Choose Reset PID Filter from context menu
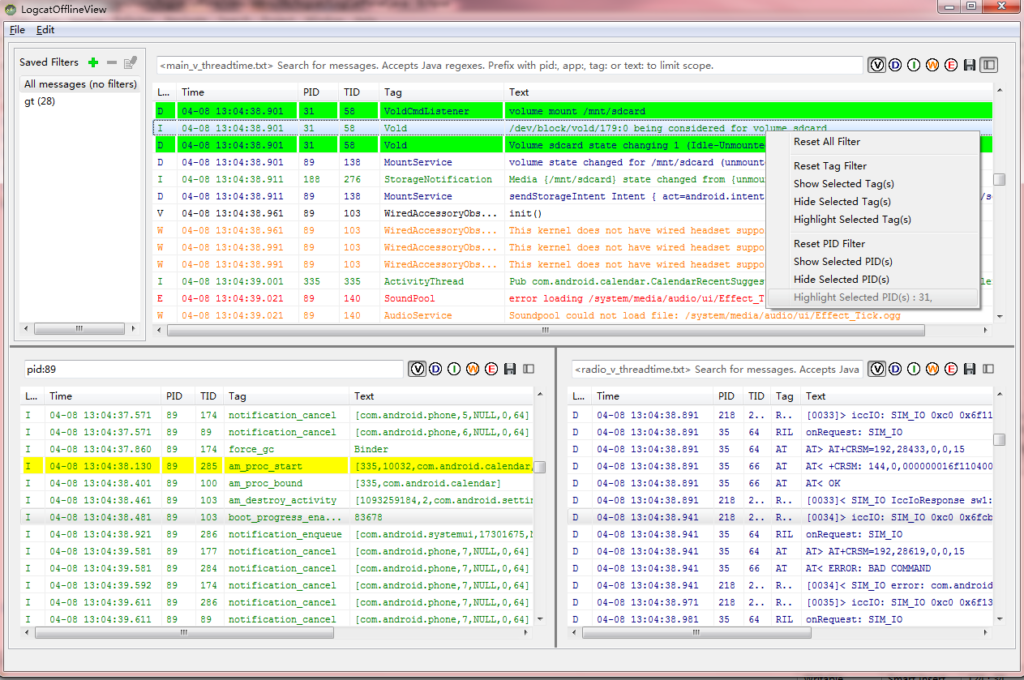Viewport: 1024px width, 680px height. coord(872,244)
